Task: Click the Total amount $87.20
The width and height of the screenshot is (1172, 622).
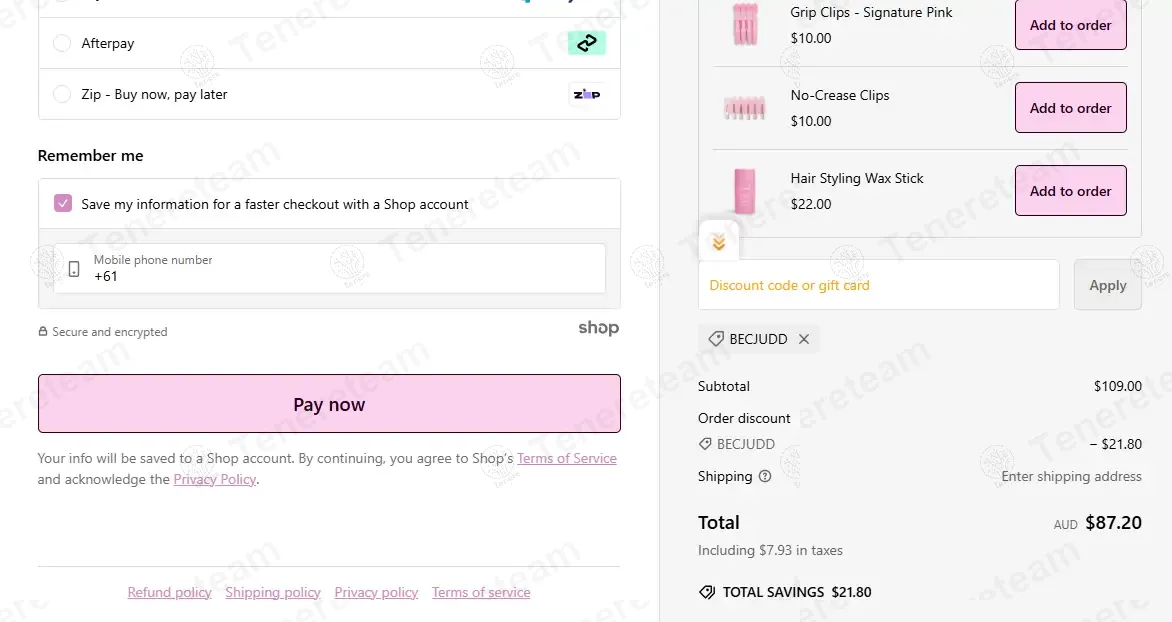Action: (x=1113, y=523)
